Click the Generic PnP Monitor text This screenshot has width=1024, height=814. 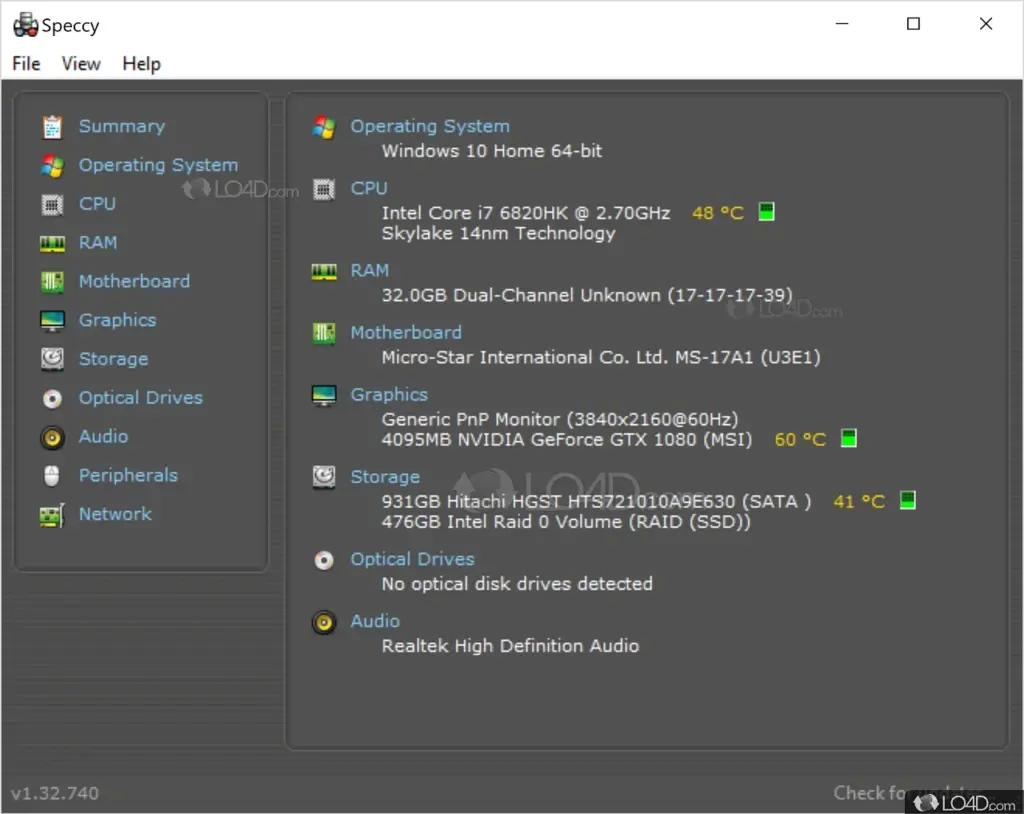[x=560, y=419]
